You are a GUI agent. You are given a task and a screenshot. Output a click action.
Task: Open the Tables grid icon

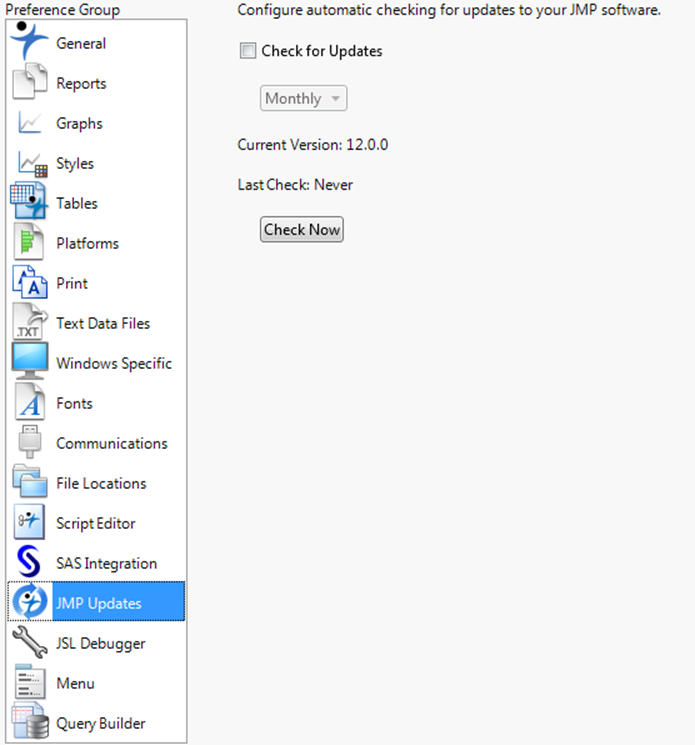point(29,201)
